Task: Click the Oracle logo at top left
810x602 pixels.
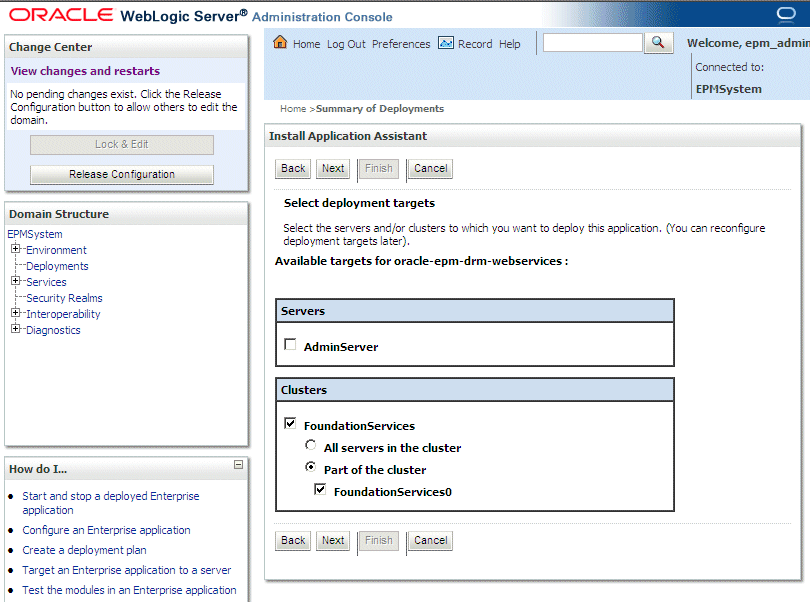Action: 61,14
